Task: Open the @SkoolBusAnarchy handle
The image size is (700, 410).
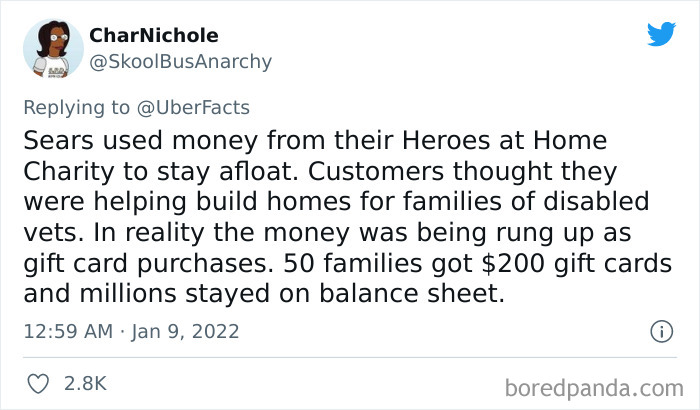Action: click(181, 61)
